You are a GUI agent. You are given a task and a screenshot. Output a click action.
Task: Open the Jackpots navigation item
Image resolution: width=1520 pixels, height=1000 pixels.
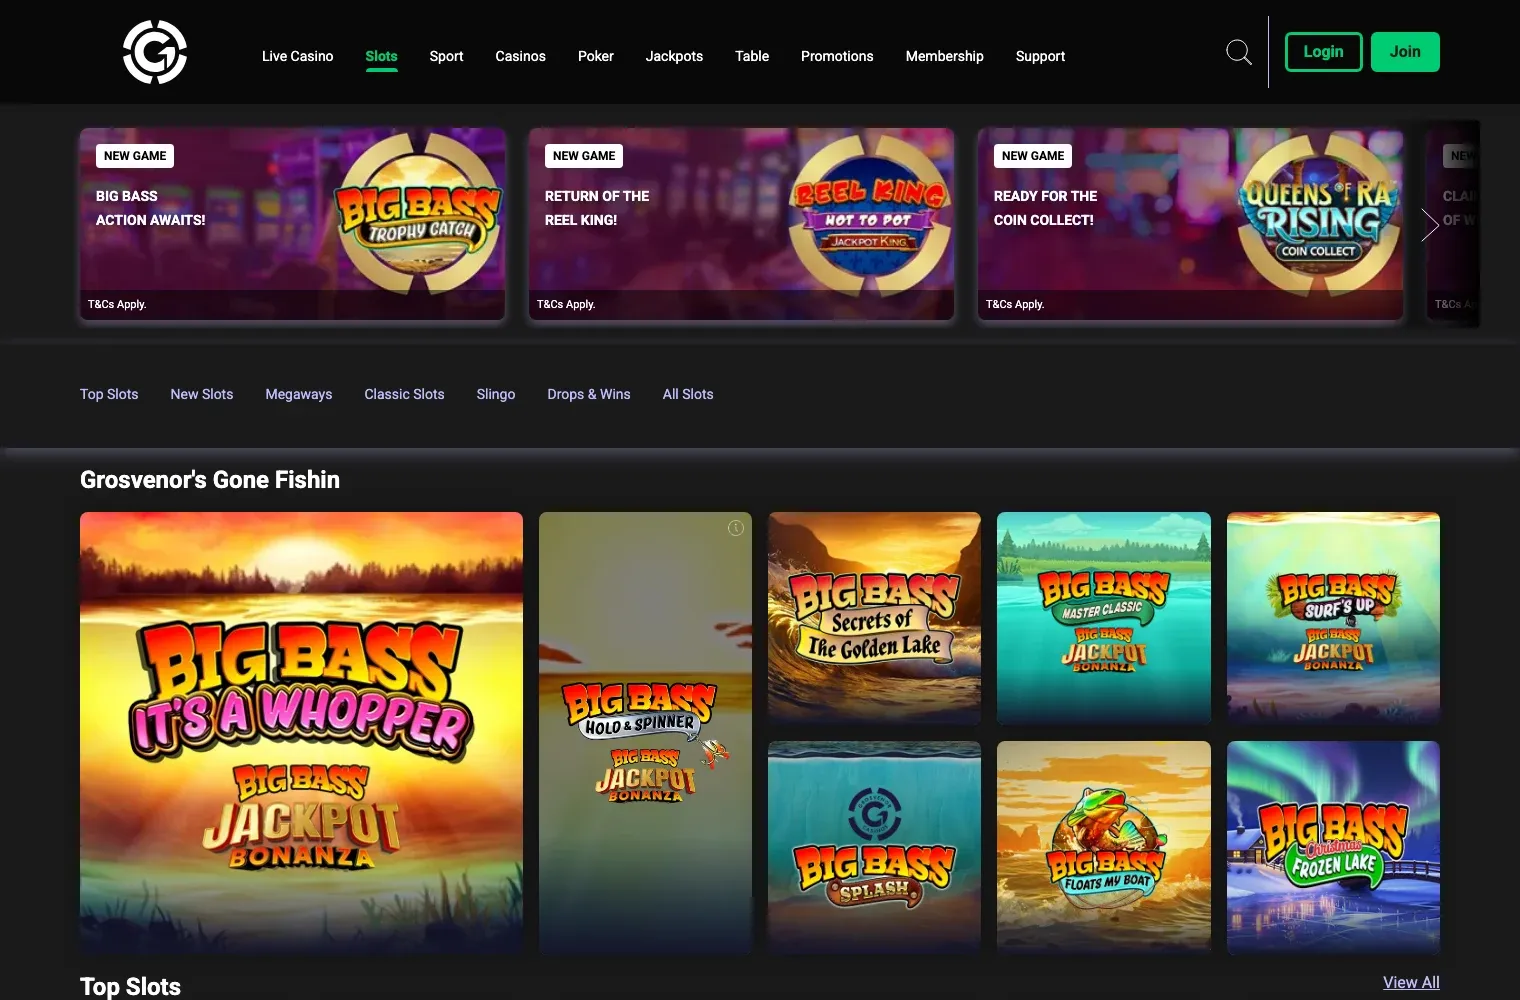pyautogui.click(x=674, y=56)
